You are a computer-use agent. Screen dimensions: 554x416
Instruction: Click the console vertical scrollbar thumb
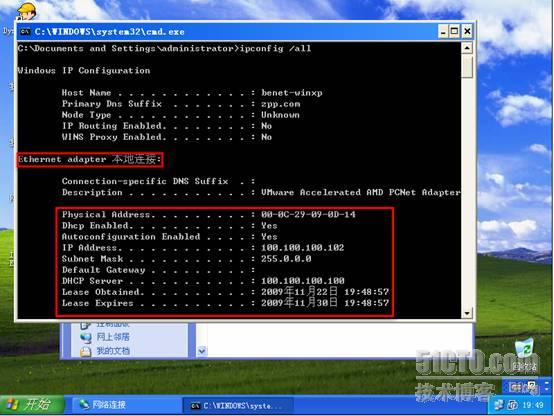click(467, 66)
